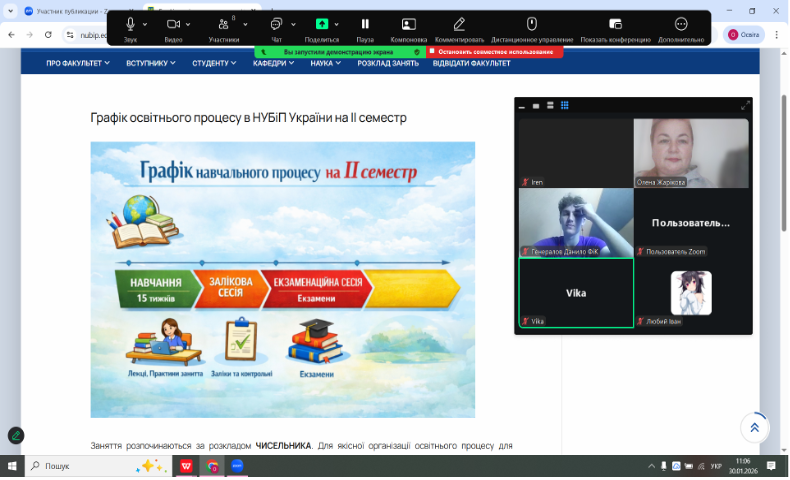Click the semester schedule infographic image
The width and height of the screenshot is (790, 480).
(x=283, y=280)
